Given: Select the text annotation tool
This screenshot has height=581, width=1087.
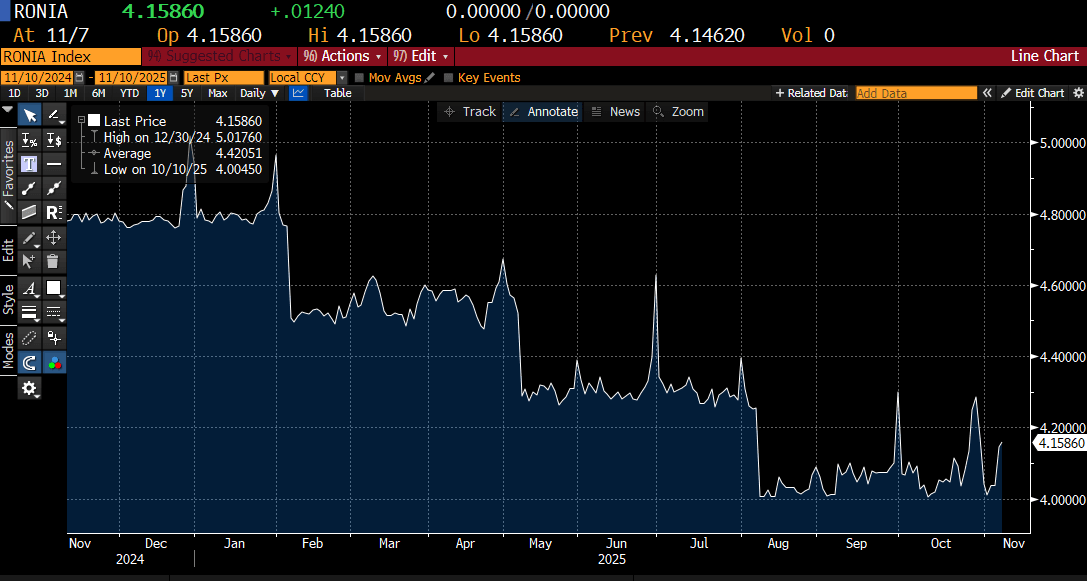Looking at the screenshot, I should pos(30,163).
